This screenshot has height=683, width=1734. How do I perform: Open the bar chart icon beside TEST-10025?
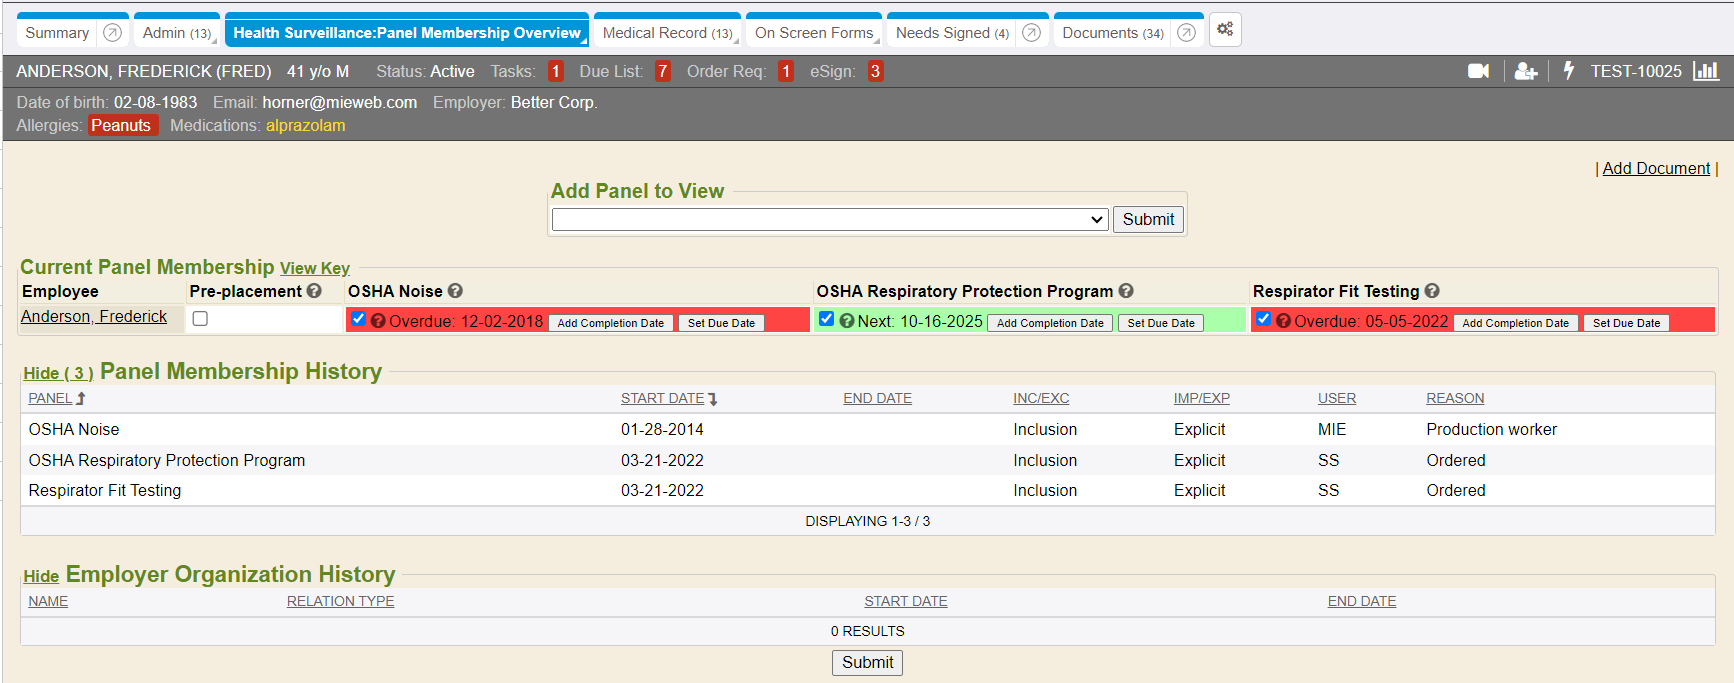[x=1705, y=71]
